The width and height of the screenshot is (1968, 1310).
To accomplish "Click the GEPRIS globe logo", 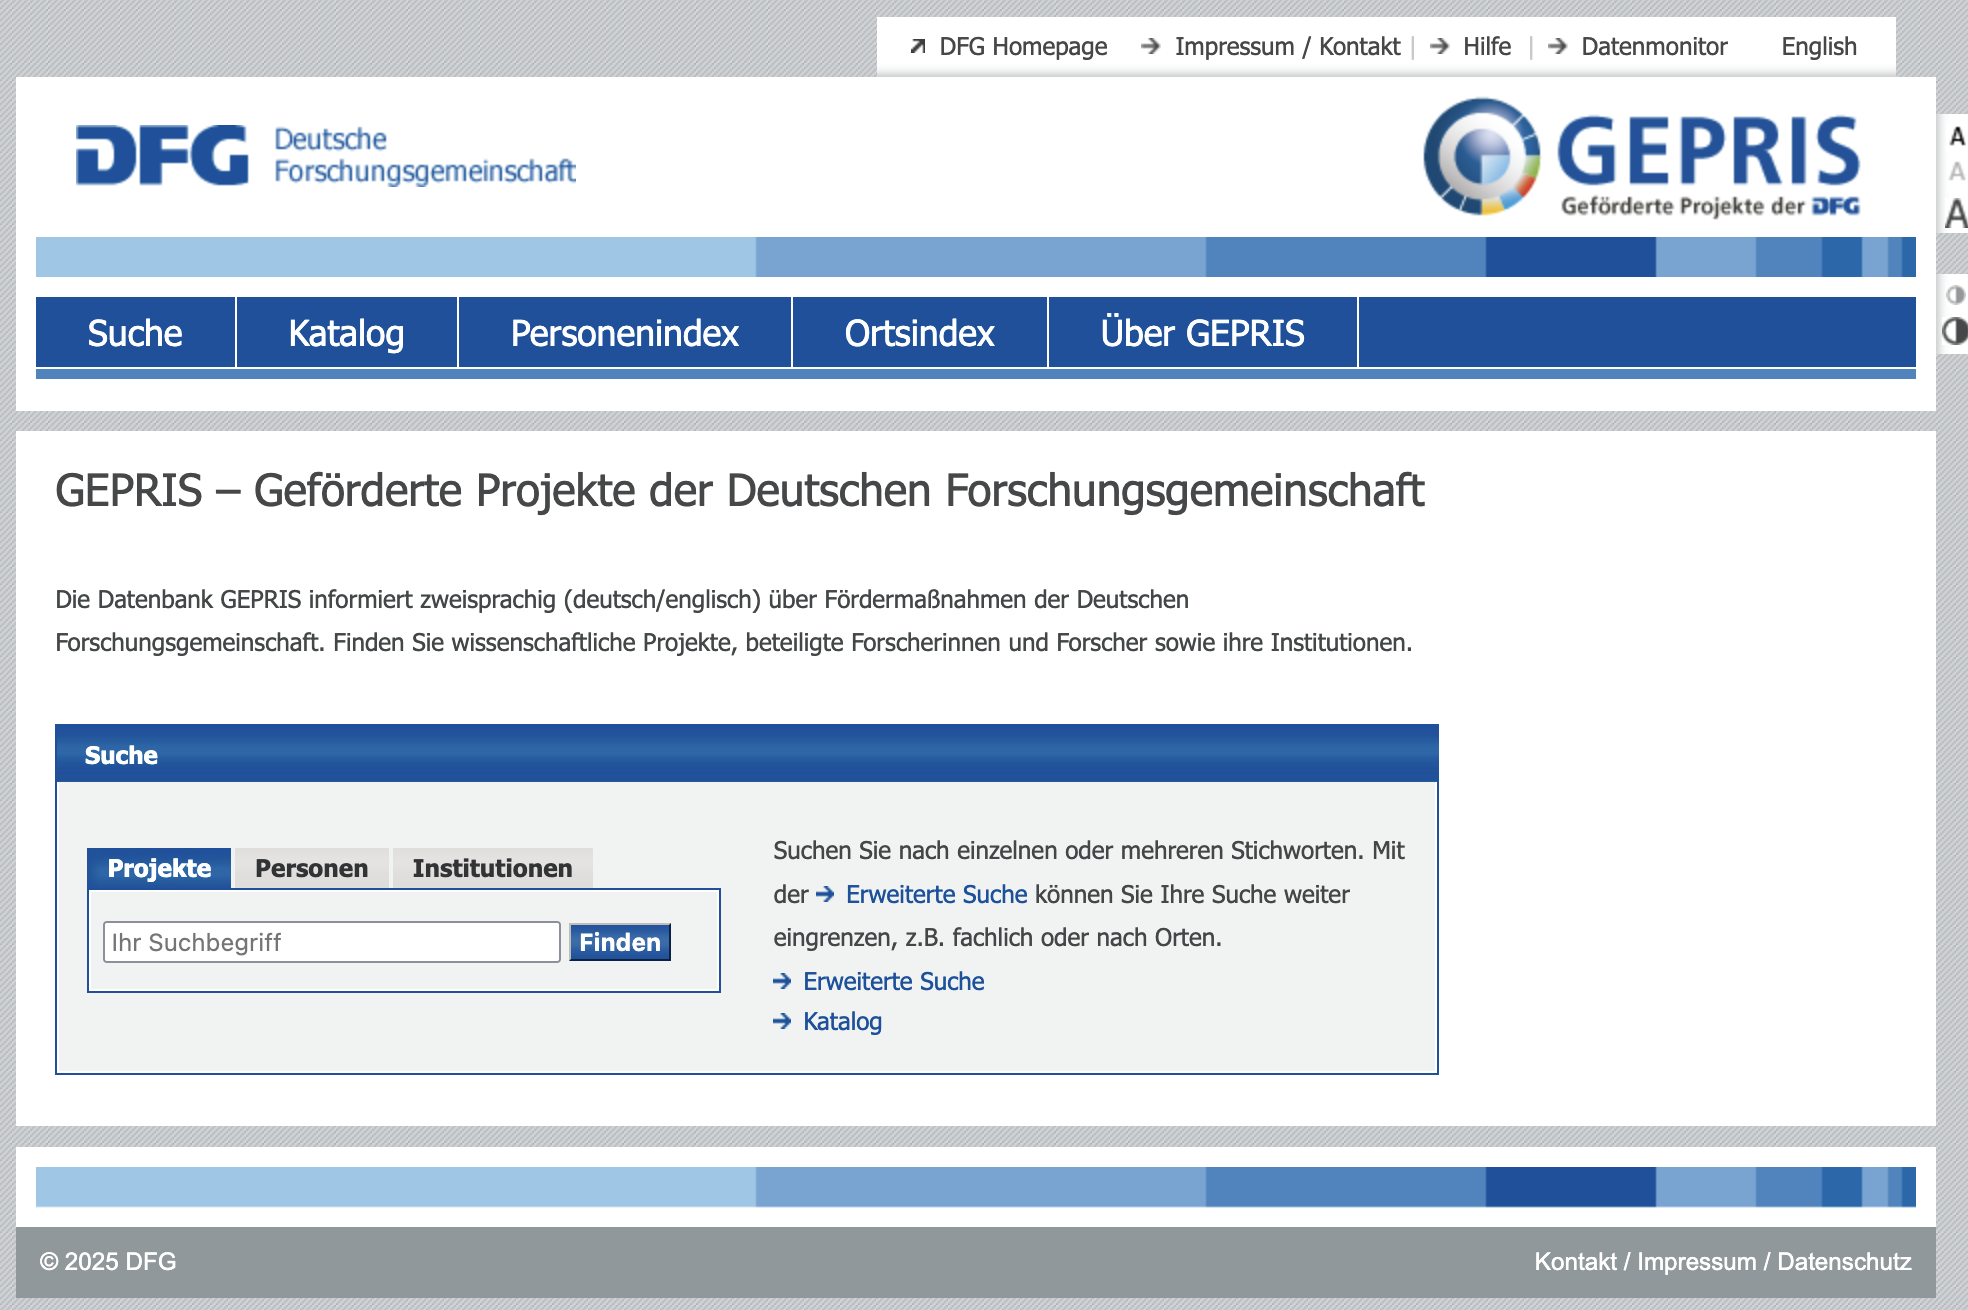I will (x=1481, y=156).
